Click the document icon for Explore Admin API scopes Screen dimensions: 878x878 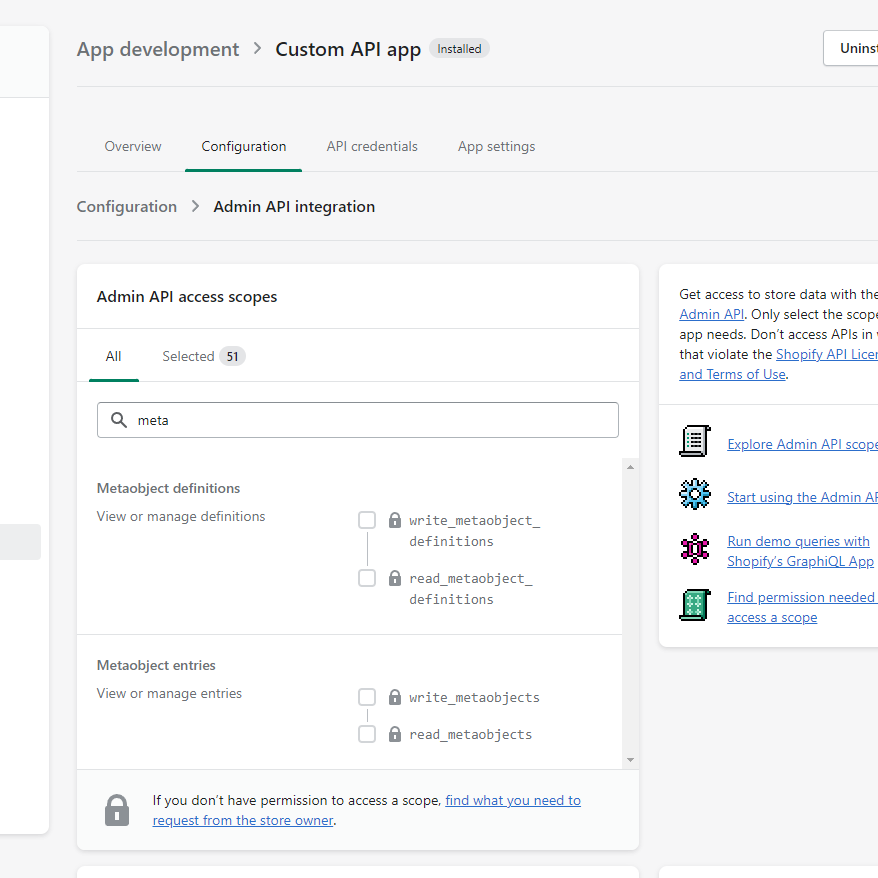695,441
